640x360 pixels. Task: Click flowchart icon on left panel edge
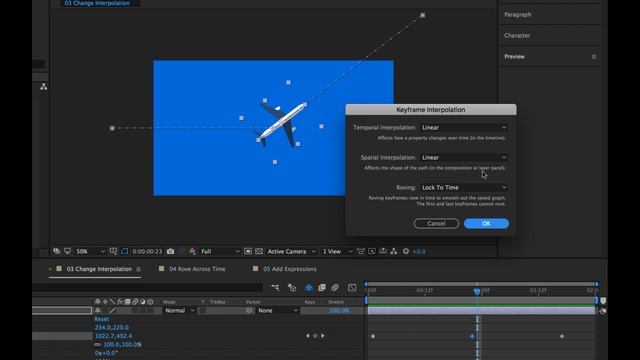(x=43, y=87)
